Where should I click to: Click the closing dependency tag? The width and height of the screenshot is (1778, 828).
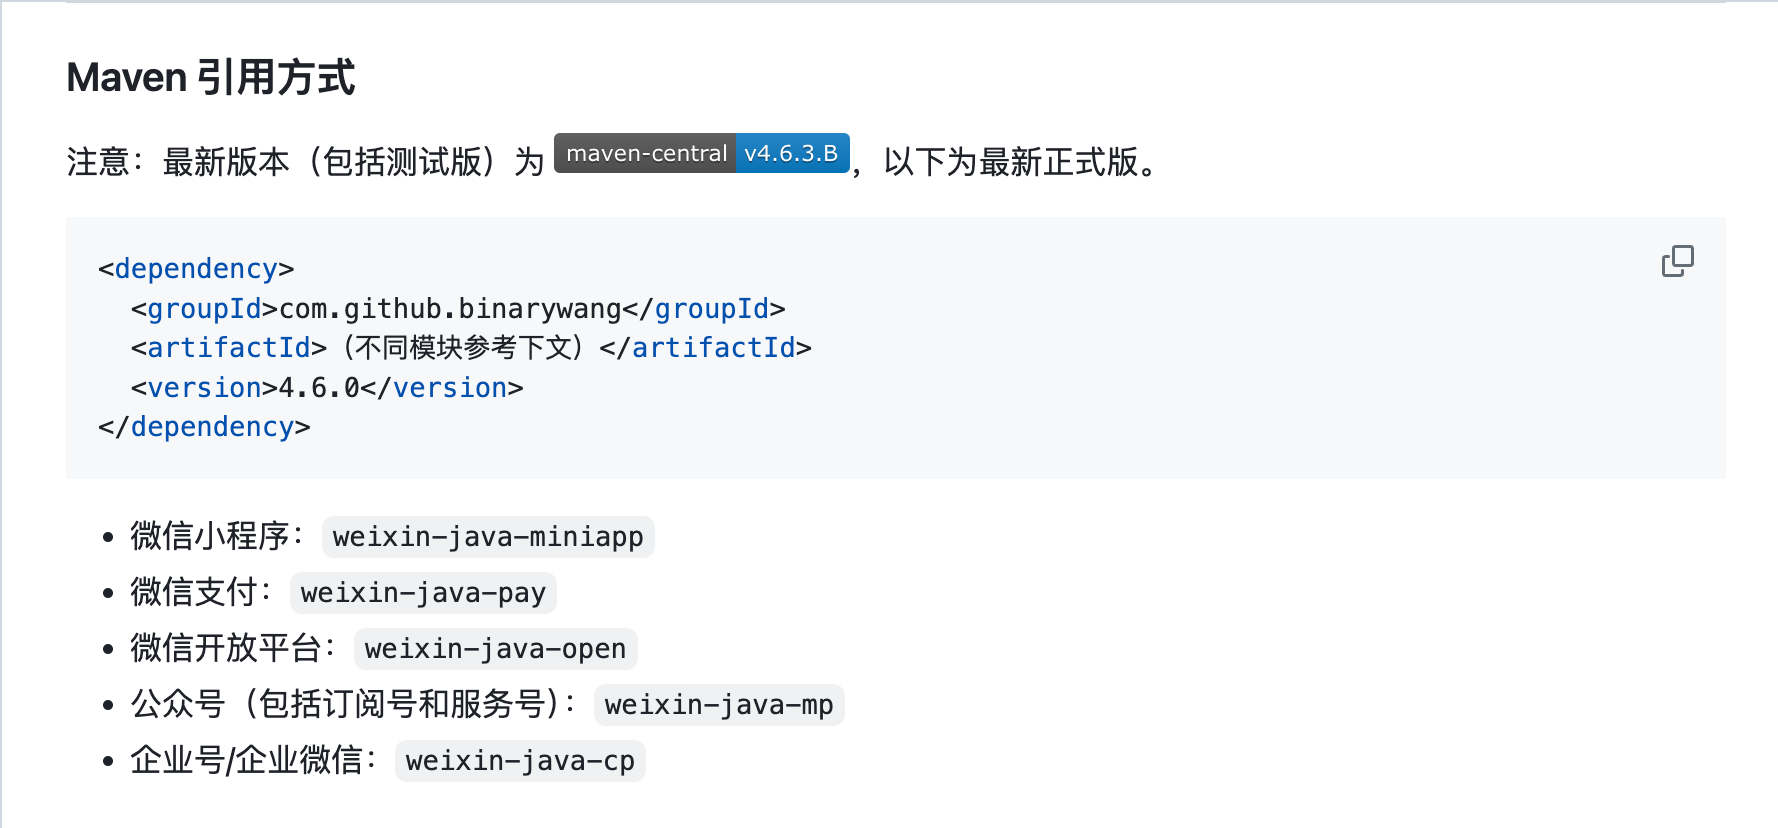pos(204,427)
